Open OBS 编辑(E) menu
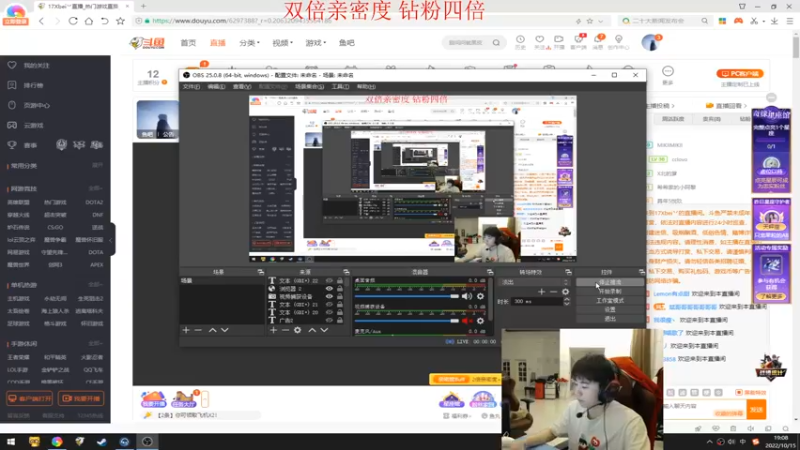Image resolution: width=800 pixels, height=450 pixels. click(x=216, y=87)
